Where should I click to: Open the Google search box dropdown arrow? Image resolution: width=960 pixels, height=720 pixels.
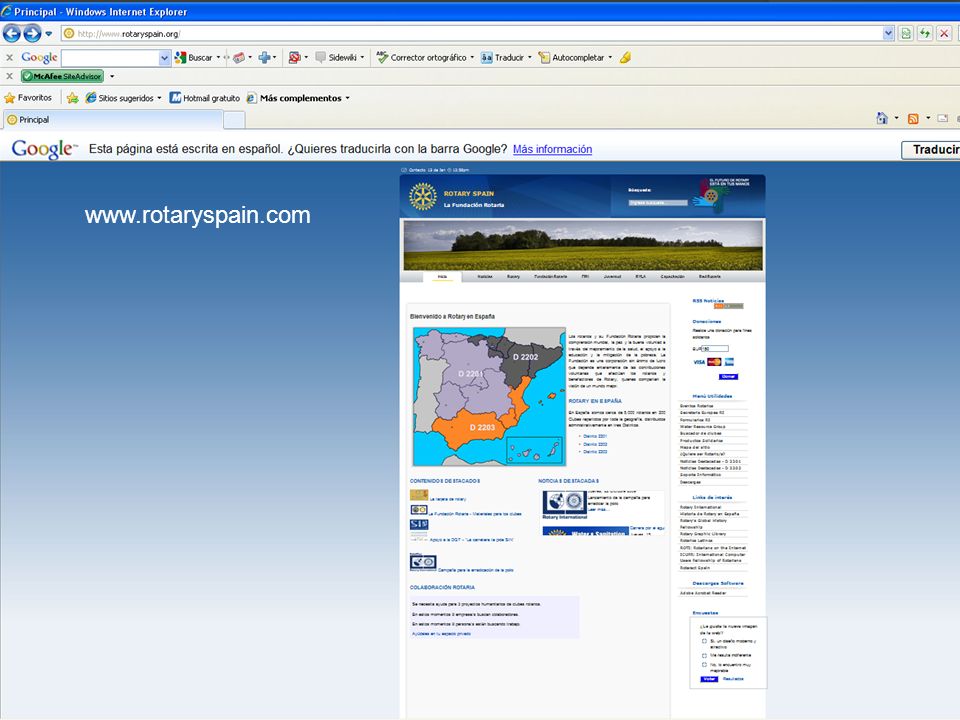(x=164, y=58)
